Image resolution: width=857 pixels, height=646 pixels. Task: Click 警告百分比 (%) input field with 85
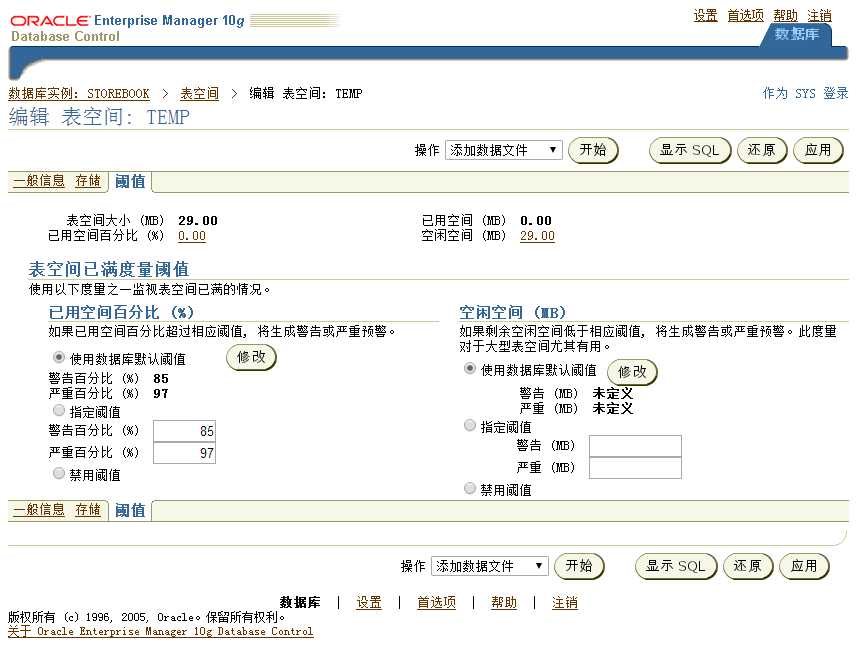pyautogui.click(x=185, y=431)
